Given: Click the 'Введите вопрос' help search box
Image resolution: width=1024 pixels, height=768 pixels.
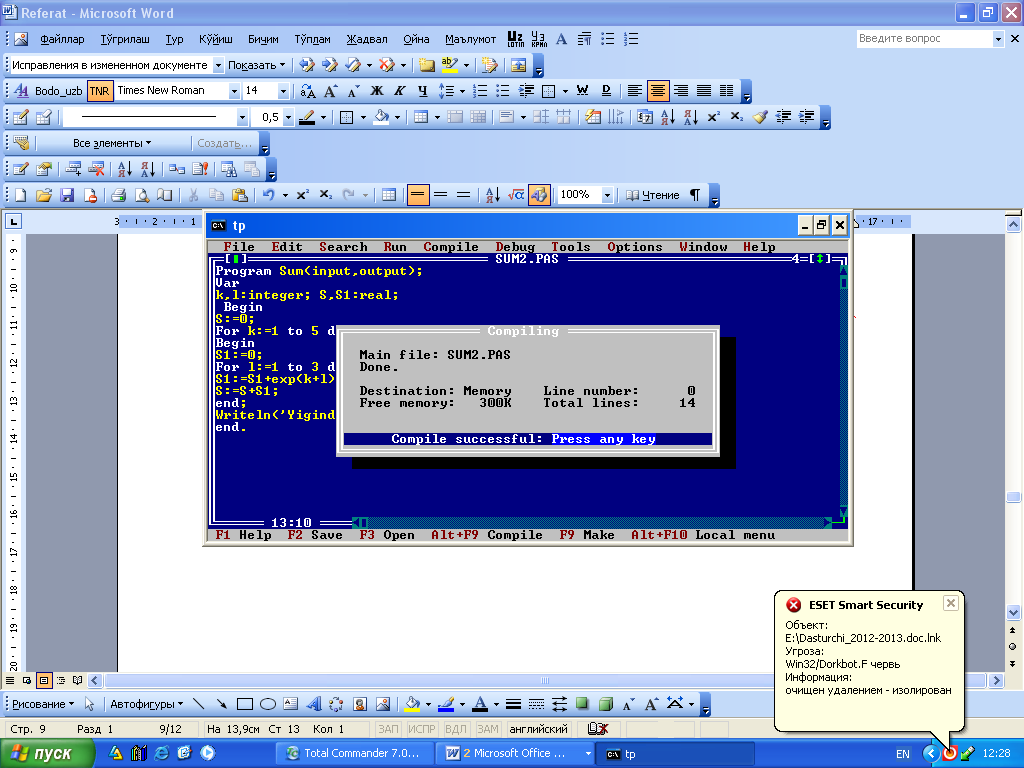Looking at the screenshot, I should tap(923, 39).
